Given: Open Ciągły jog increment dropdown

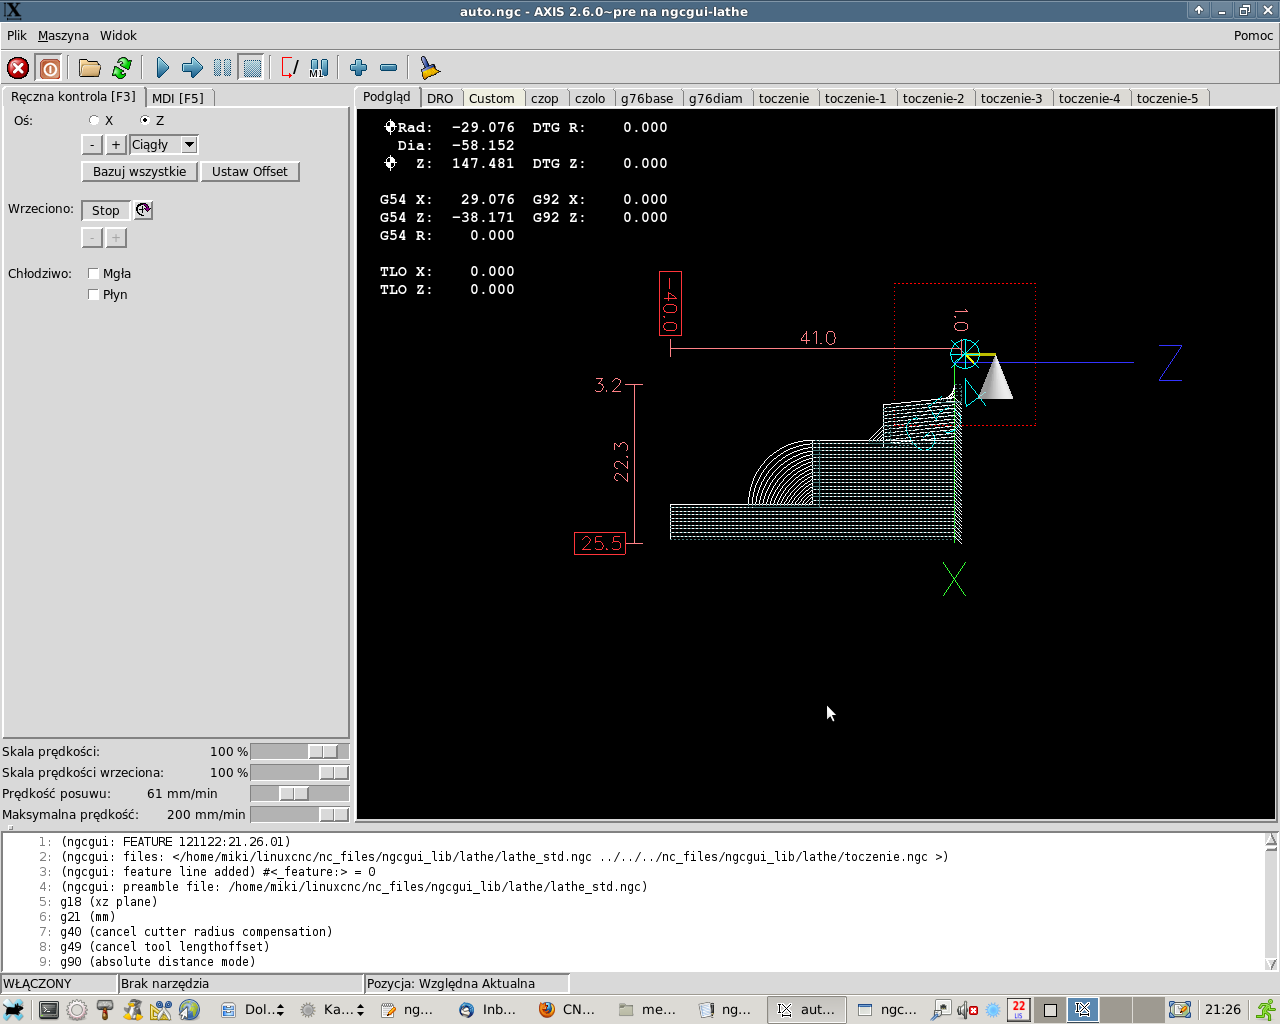Looking at the screenshot, I should click(x=164, y=145).
